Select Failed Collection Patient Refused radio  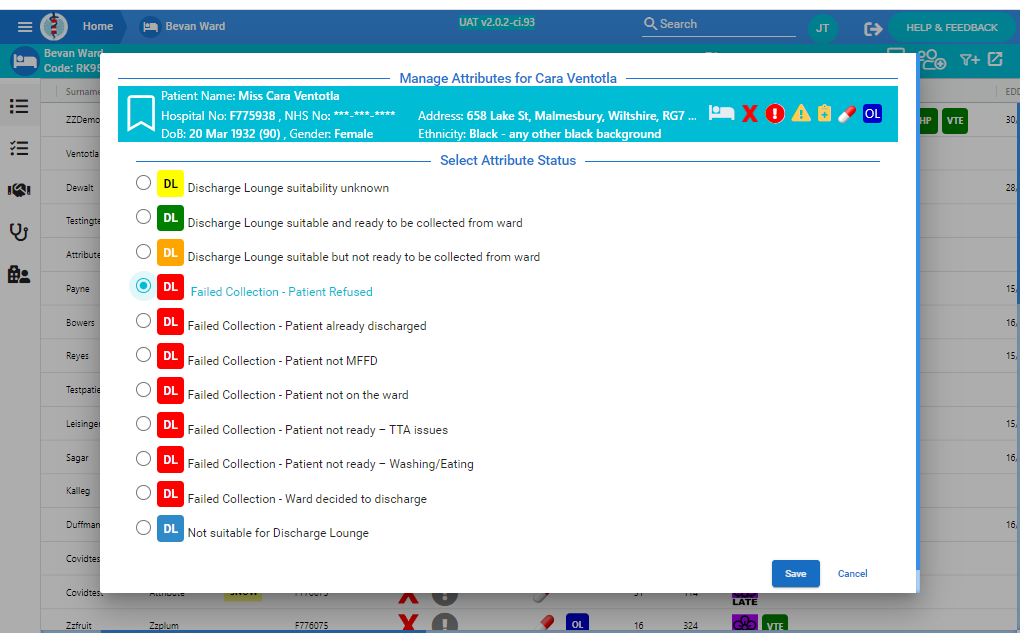coord(143,286)
